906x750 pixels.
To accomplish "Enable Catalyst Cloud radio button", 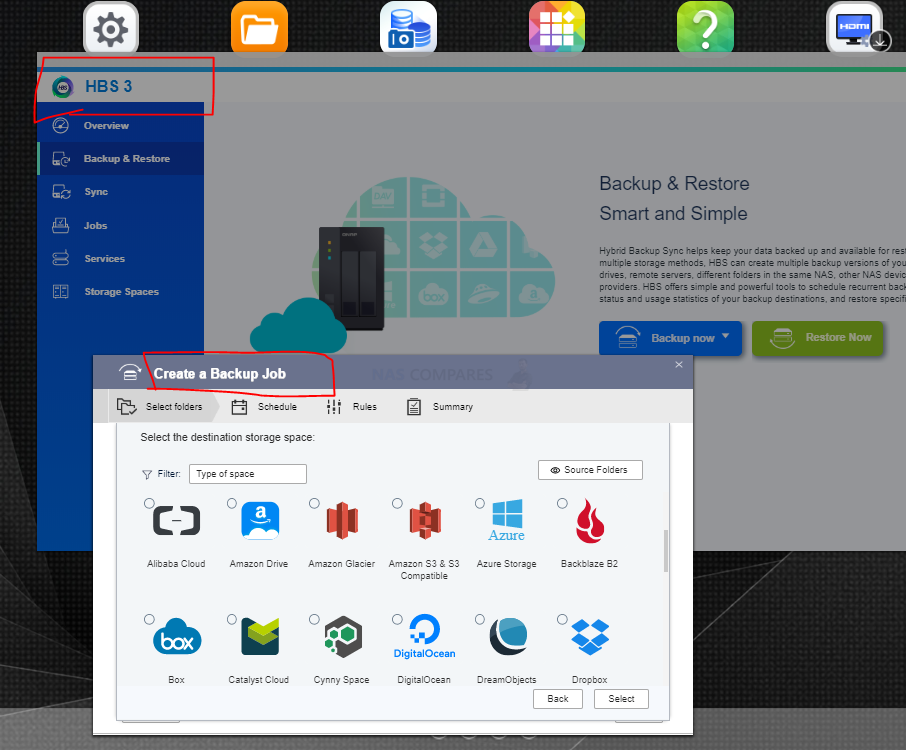I will (x=232, y=619).
